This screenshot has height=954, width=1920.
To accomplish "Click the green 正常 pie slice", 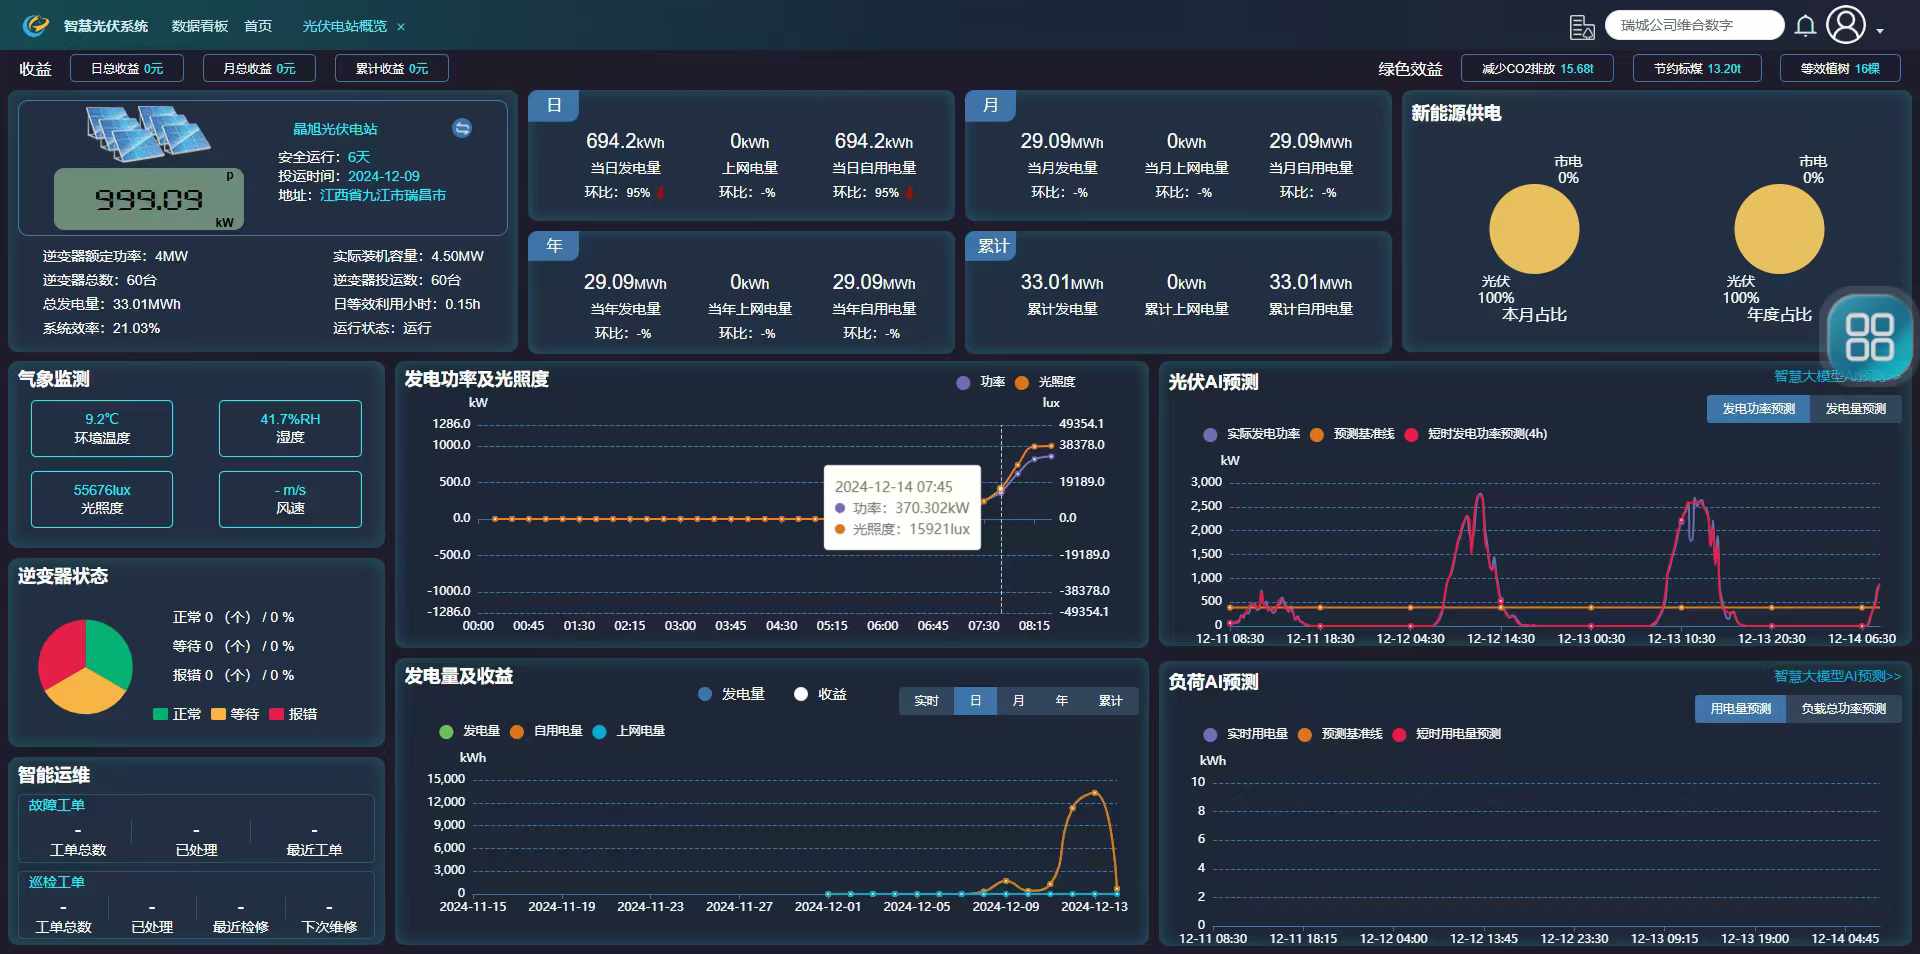I will tap(107, 651).
